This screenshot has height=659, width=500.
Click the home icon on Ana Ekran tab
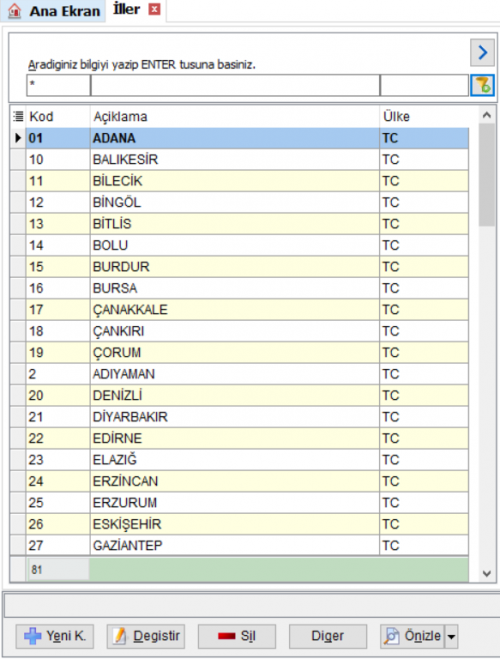tap(14, 11)
